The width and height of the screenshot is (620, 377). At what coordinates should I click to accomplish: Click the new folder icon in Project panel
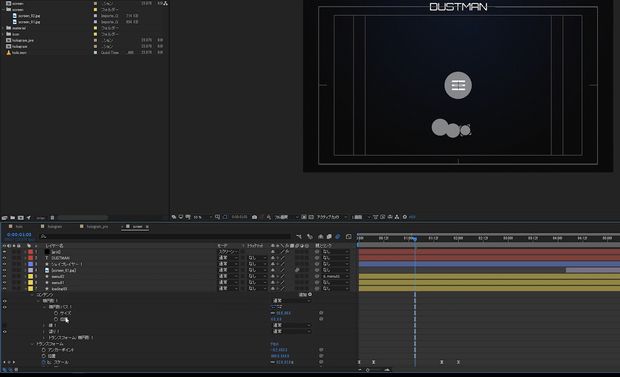(13, 218)
